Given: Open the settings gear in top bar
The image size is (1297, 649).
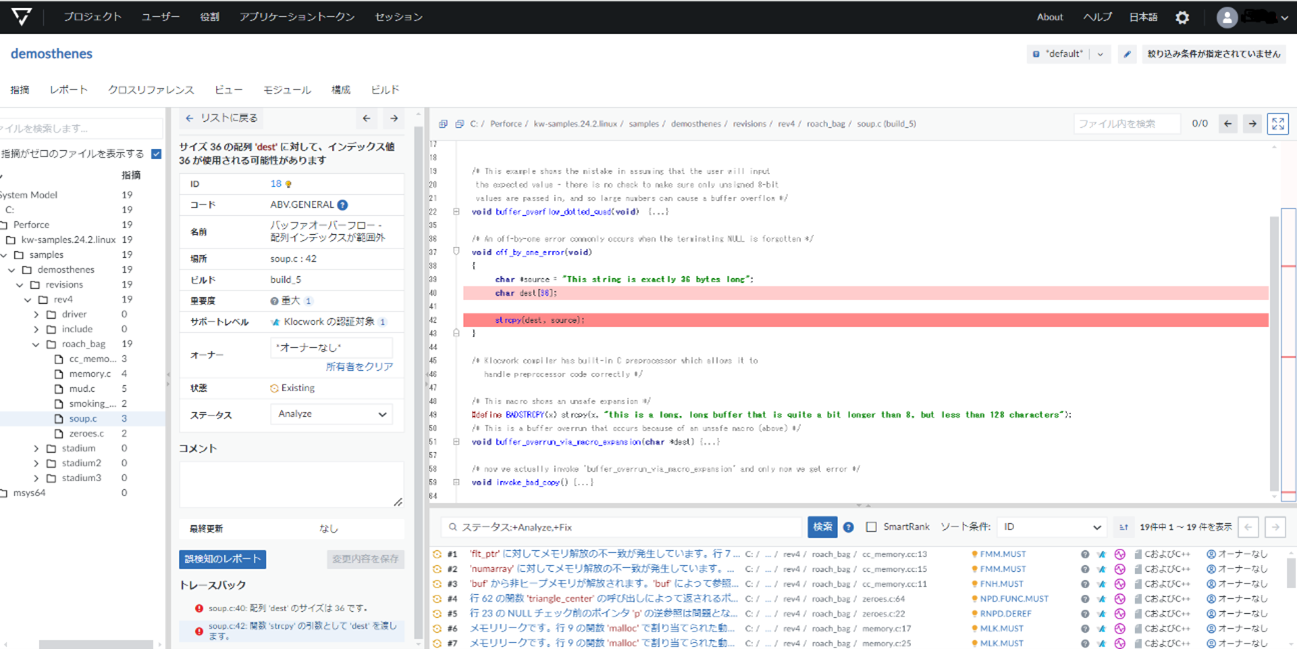Looking at the screenshot, I should coord(1182,17).
